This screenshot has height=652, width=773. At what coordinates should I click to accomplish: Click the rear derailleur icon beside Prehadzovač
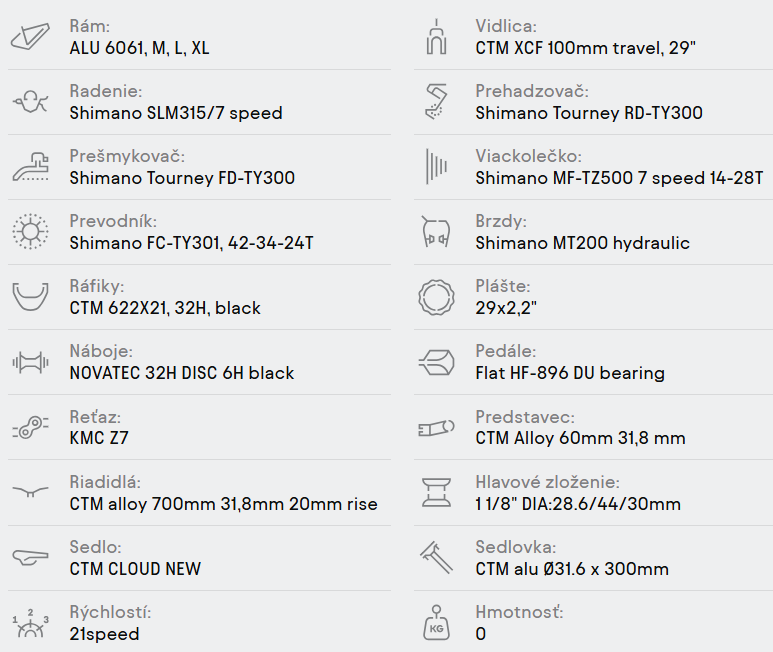(x=435, y=101)
